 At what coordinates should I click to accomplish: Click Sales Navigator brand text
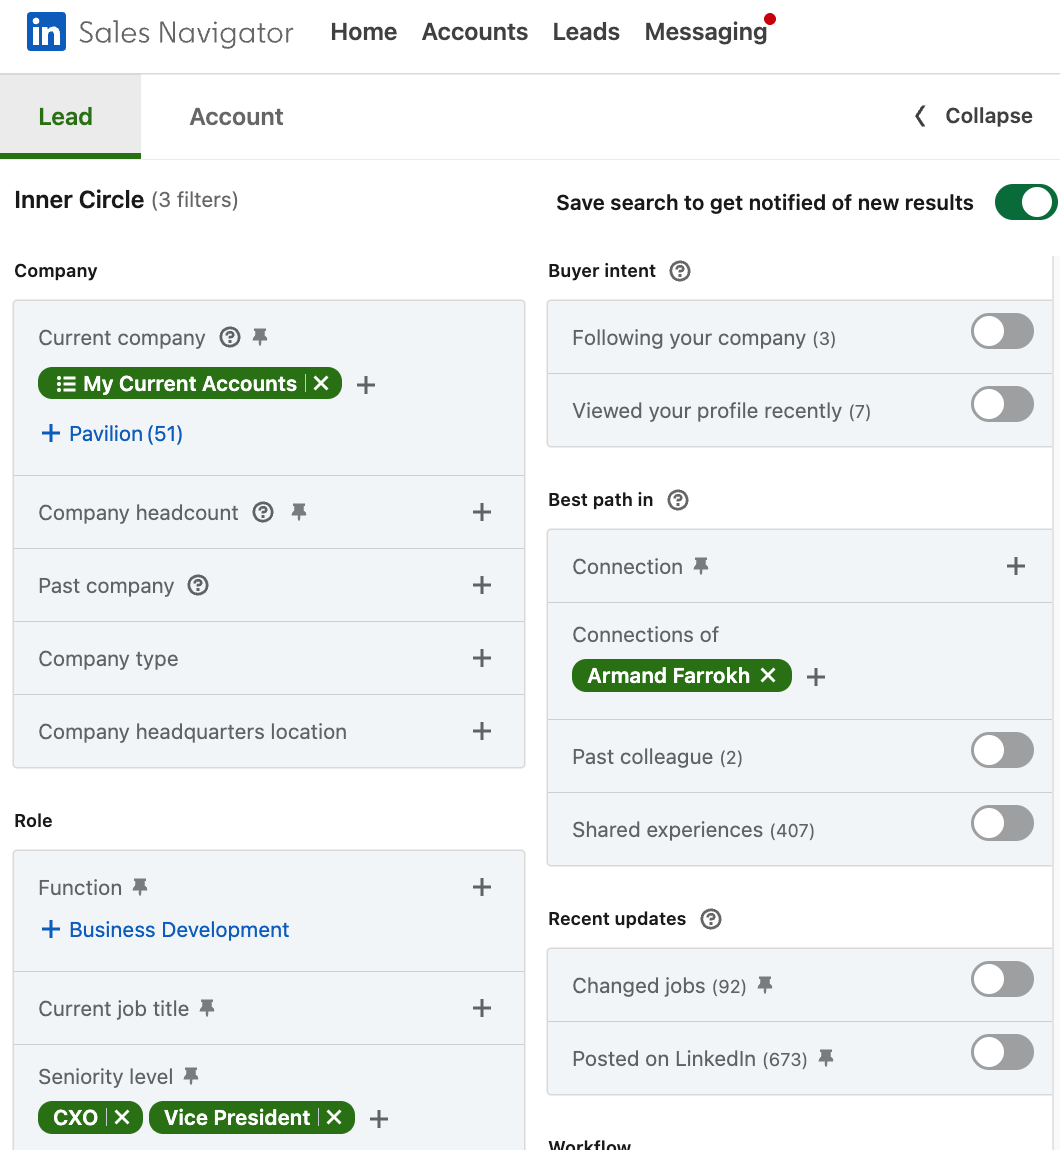(186, 33)
